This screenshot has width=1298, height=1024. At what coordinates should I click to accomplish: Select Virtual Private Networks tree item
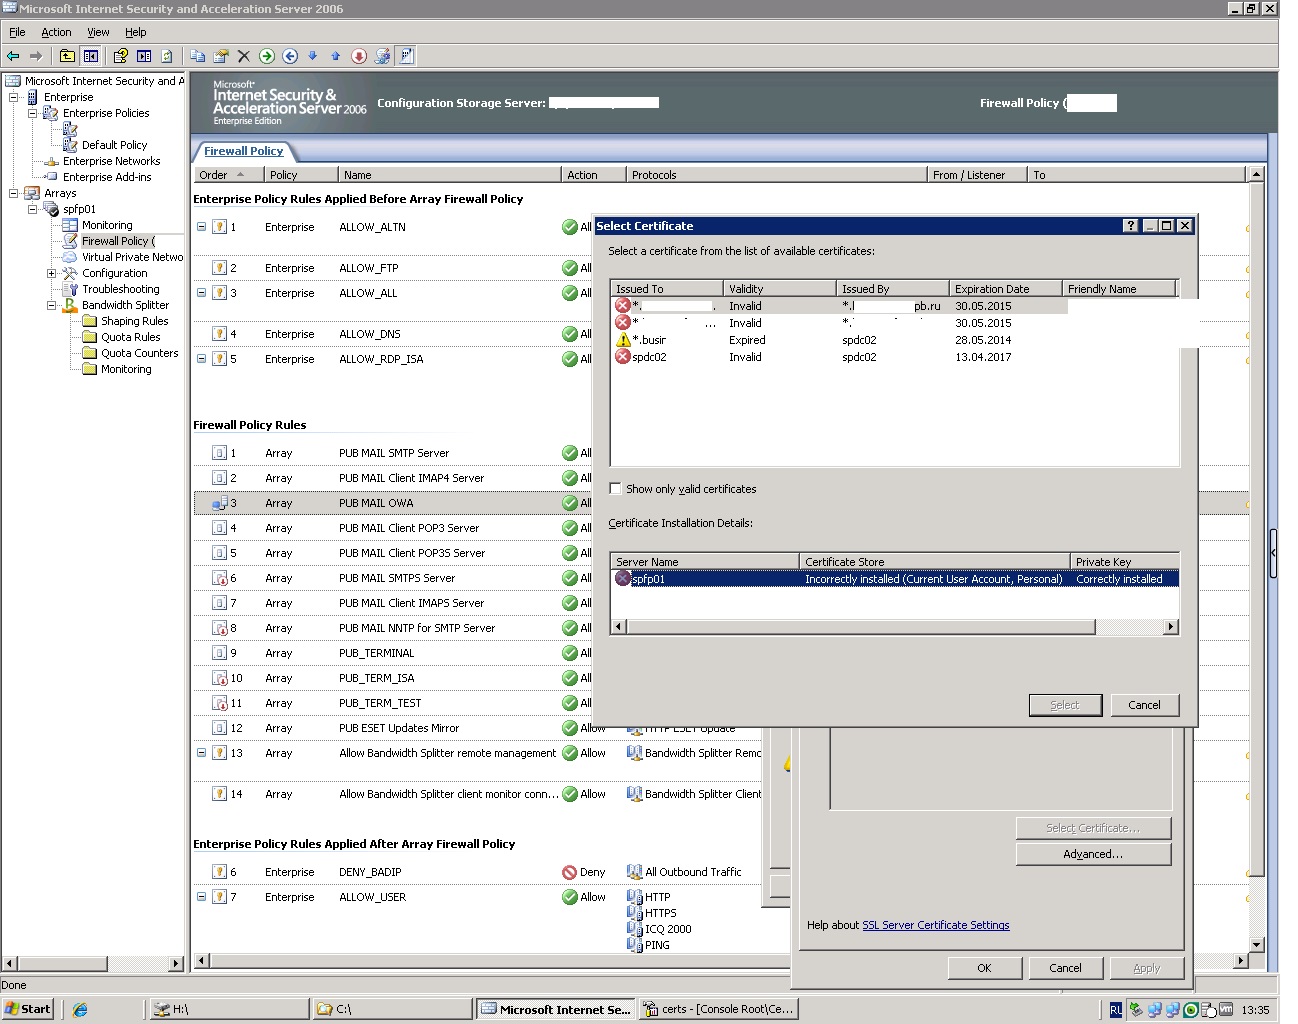point(132,257)
